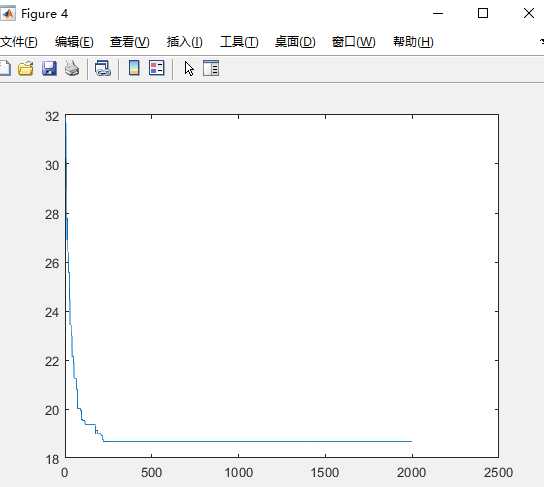Click the y-axis tick label 30
The height and width of the screenshot is (487, 544).
point(52,165)
